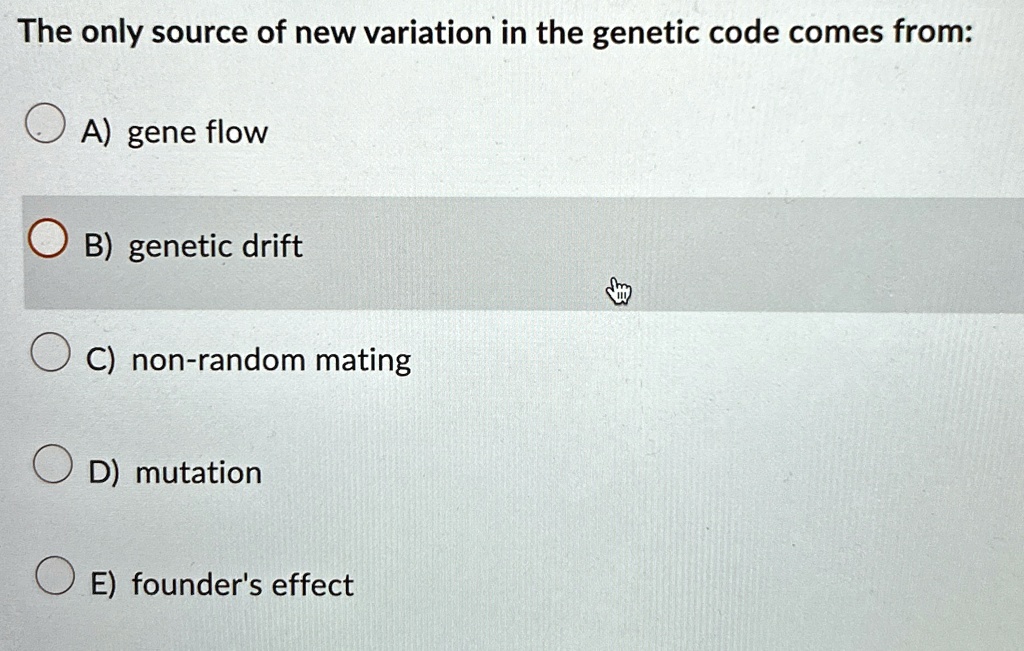Click the 'genetic drift' answer label

(216, 247)
